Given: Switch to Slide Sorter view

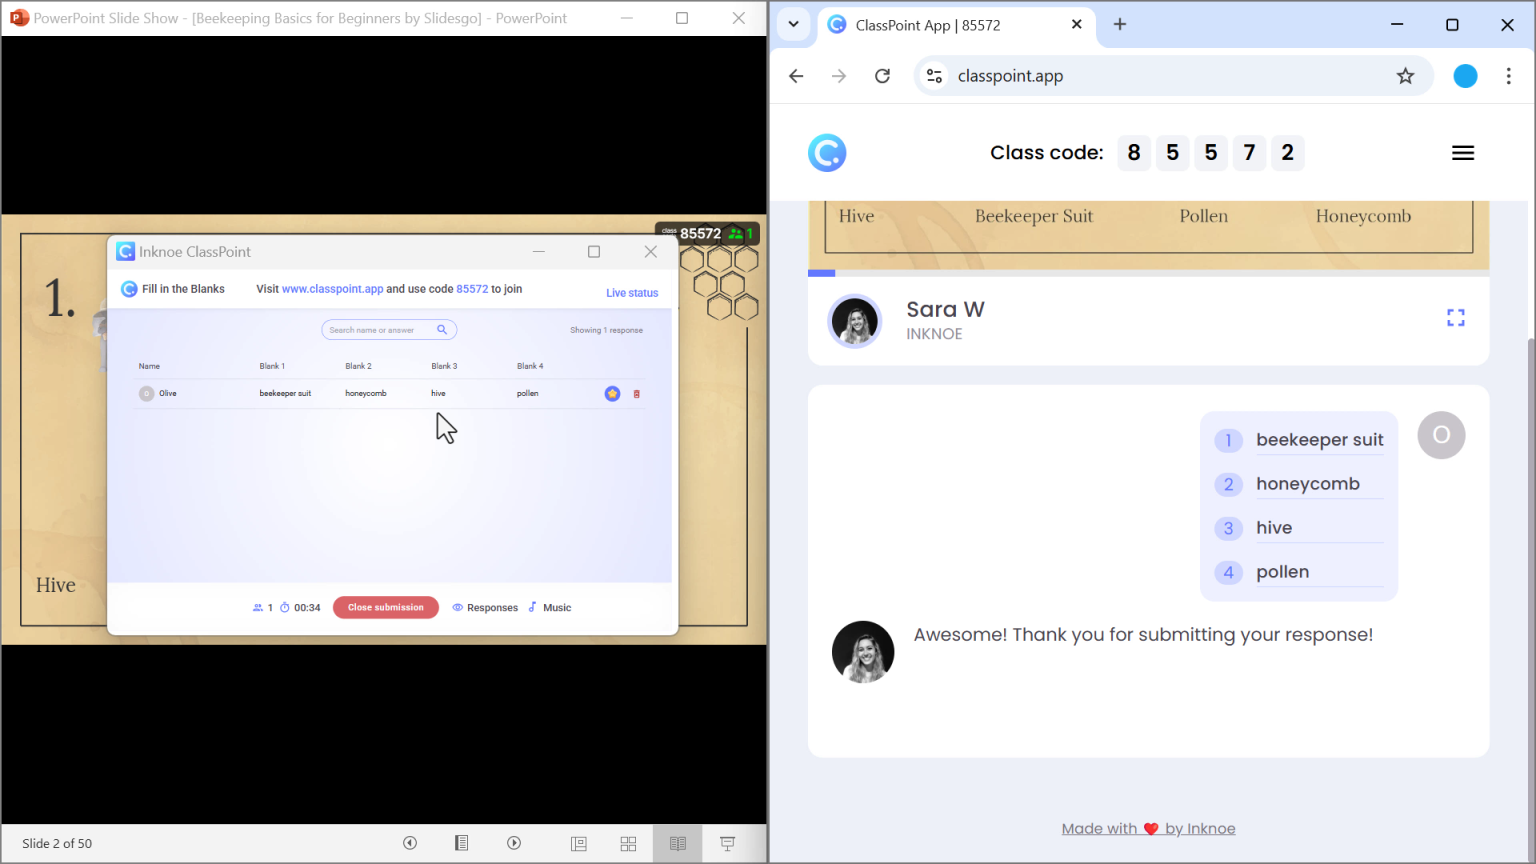Looking at the screenshot, I should tap(628, 844).
